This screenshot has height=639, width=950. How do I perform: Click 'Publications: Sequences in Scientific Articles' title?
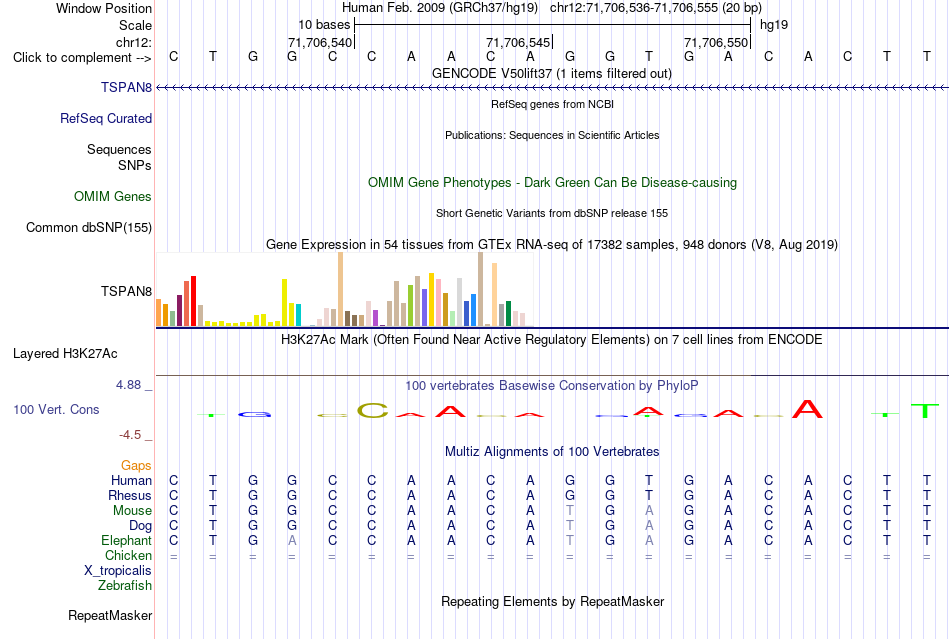(x=552, y=135)
